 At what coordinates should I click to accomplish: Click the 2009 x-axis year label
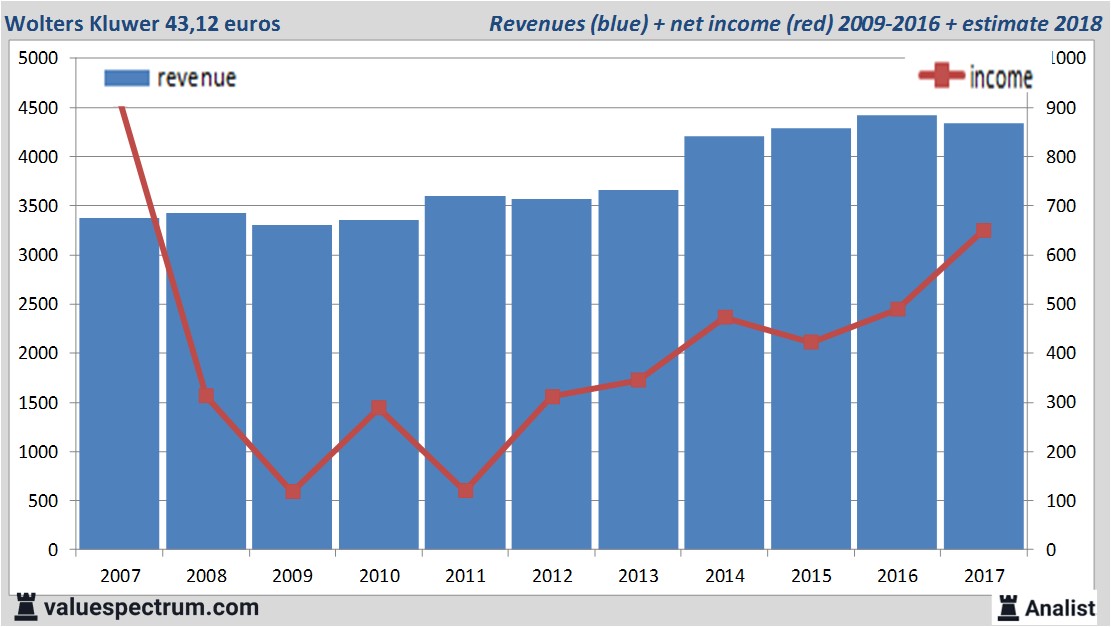tap(293, 575)
